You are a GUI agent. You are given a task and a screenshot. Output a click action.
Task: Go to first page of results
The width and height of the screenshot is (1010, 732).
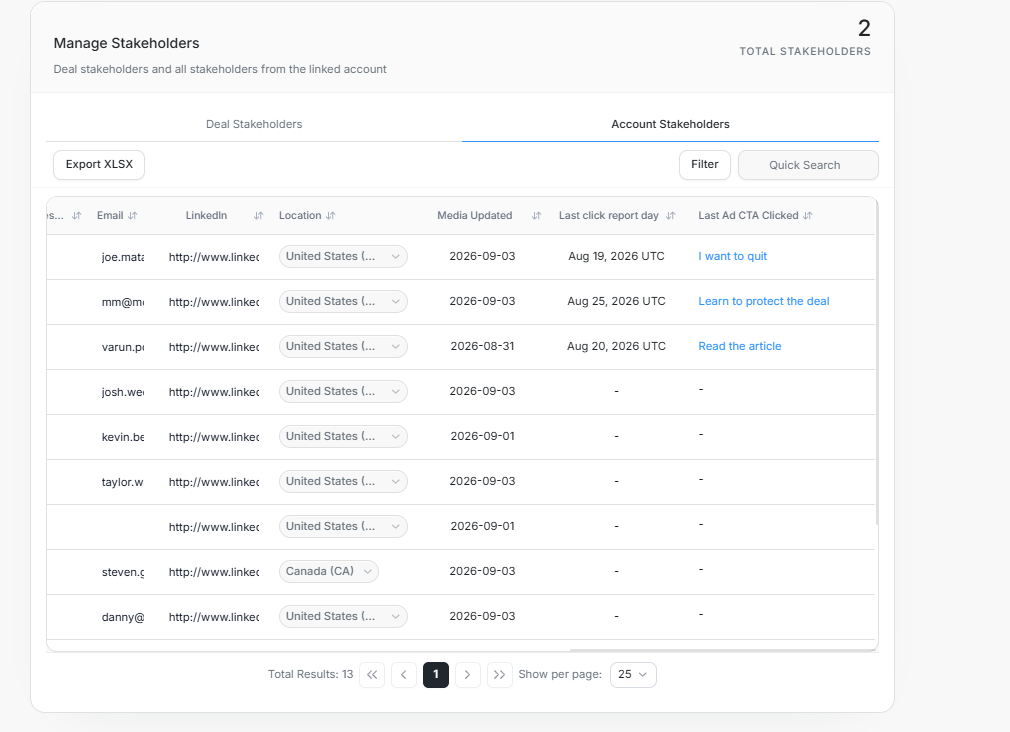[372, 675]
